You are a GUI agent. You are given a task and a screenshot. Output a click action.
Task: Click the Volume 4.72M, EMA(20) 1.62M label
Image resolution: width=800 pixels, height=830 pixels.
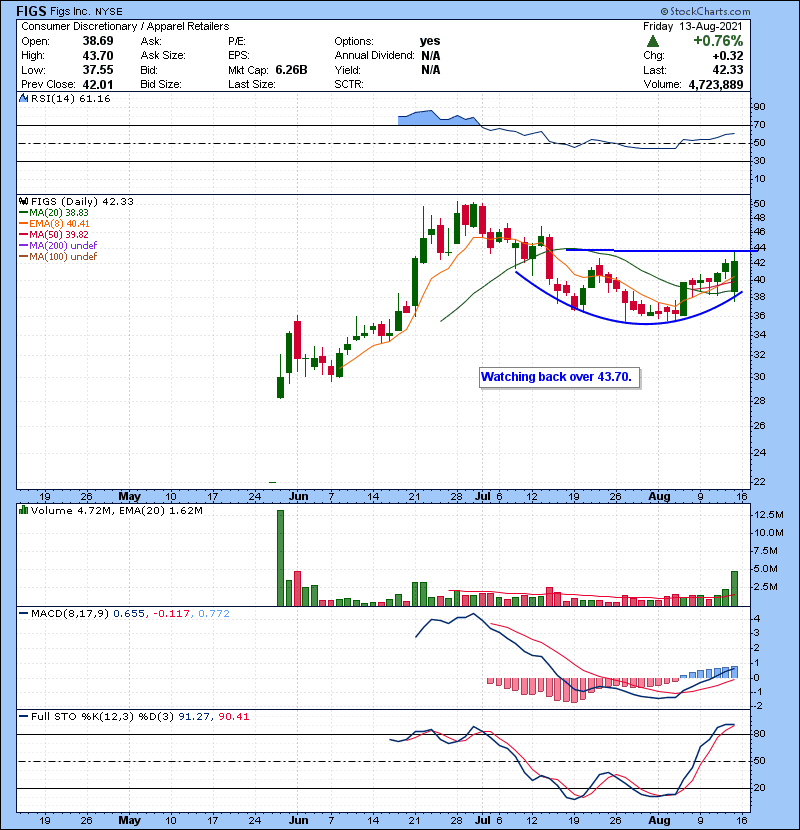click(116, 510)
